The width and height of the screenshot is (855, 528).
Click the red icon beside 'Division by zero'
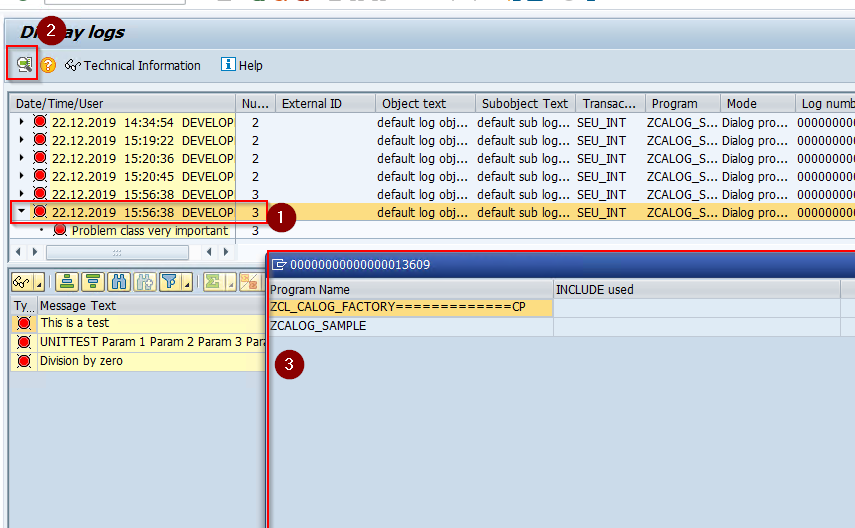point(24,361)
